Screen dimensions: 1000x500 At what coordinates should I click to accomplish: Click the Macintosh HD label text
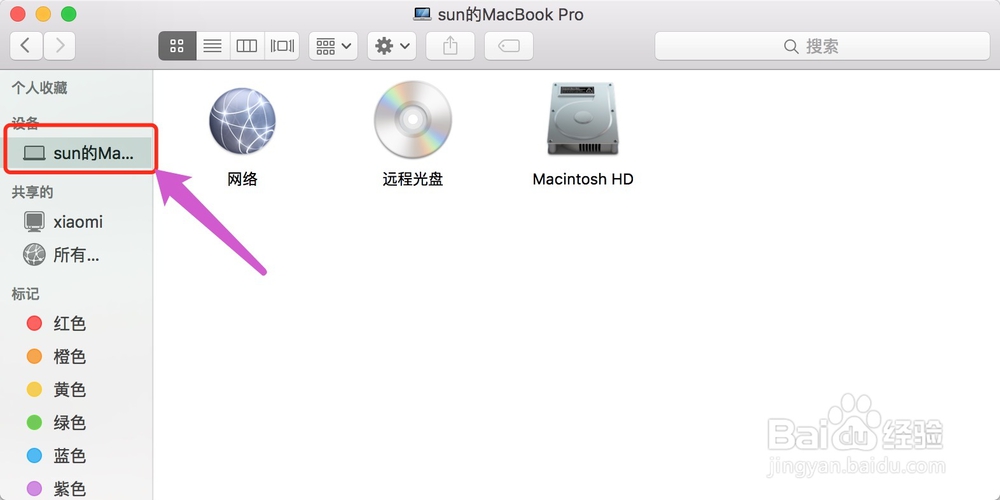click(583, 179)
